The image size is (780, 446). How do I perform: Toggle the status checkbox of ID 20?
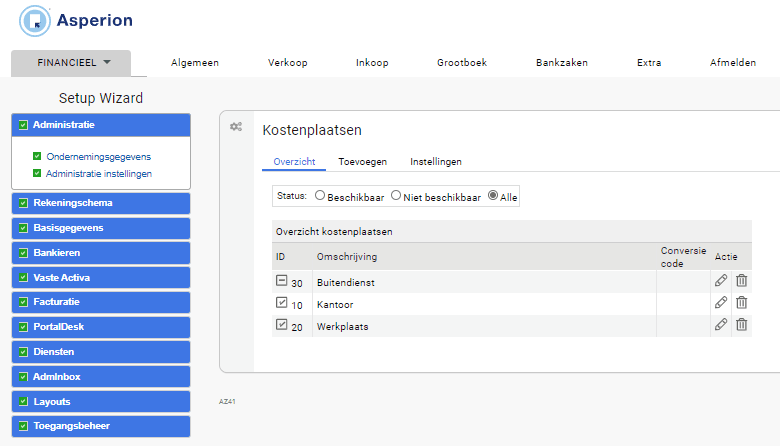click(282, 324)
